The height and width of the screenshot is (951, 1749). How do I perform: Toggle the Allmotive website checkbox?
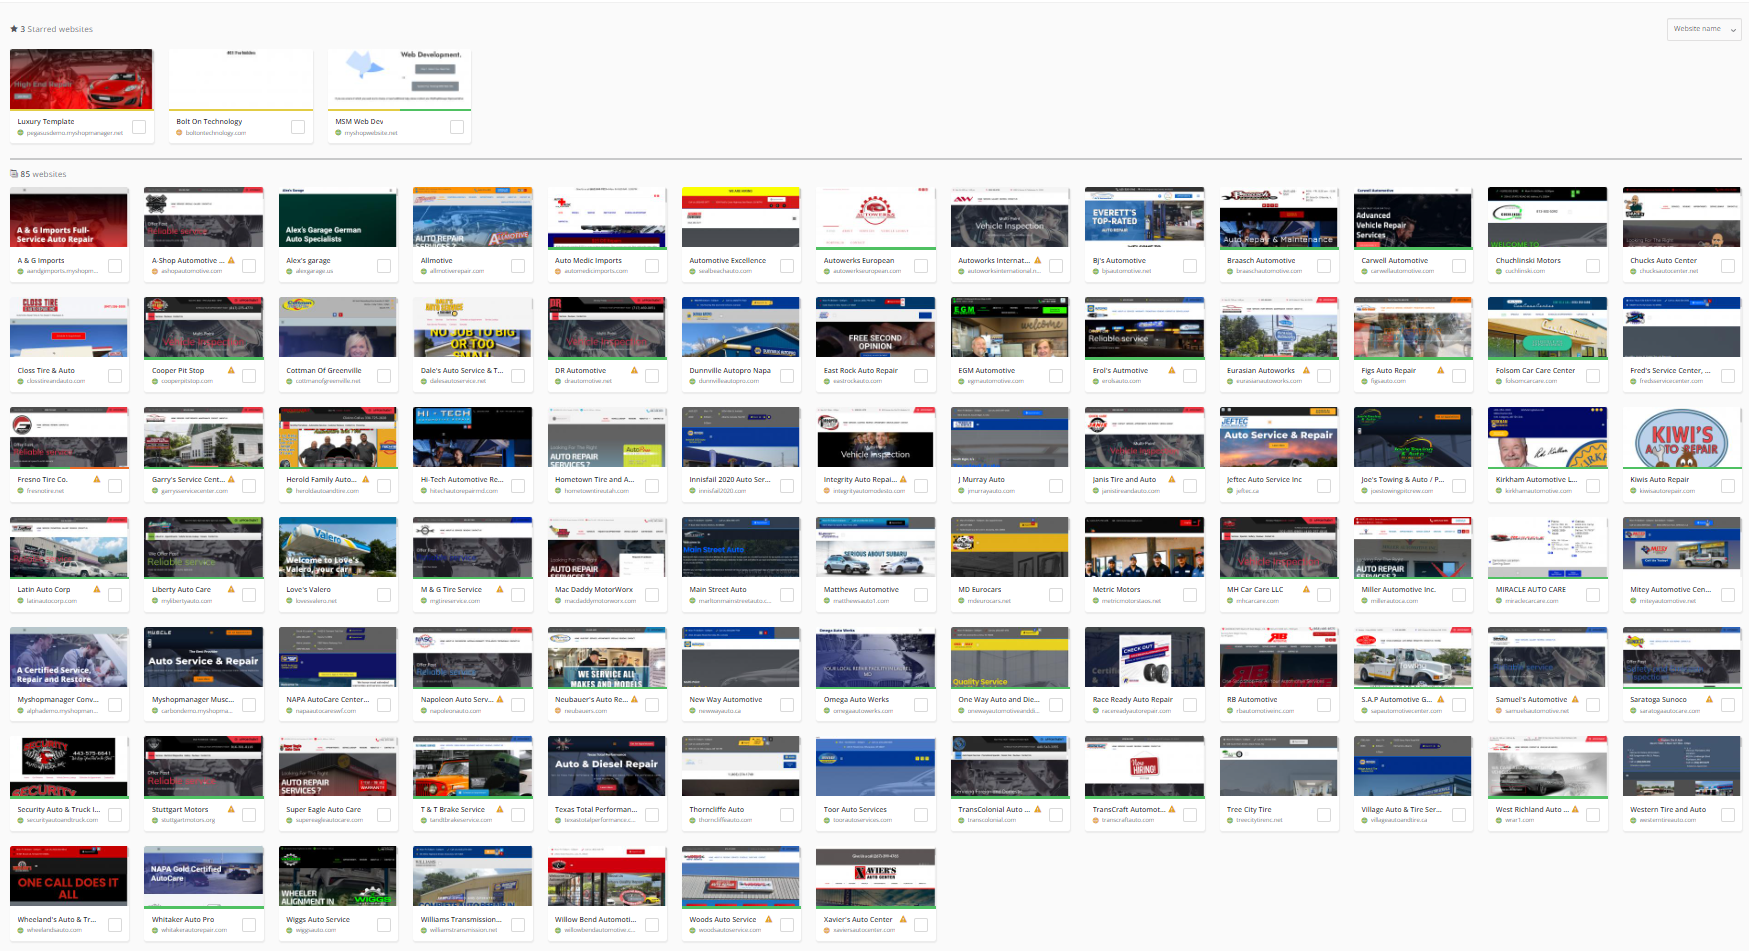tap(518, 266)
